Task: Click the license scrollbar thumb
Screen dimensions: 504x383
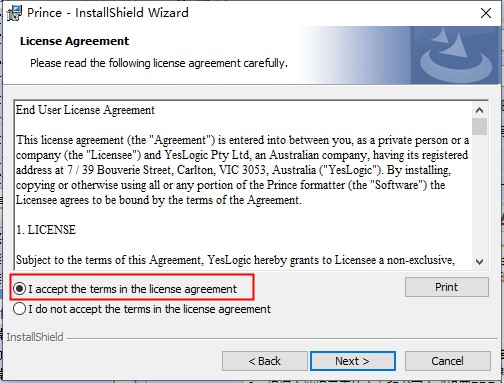Action: point(479,126)
